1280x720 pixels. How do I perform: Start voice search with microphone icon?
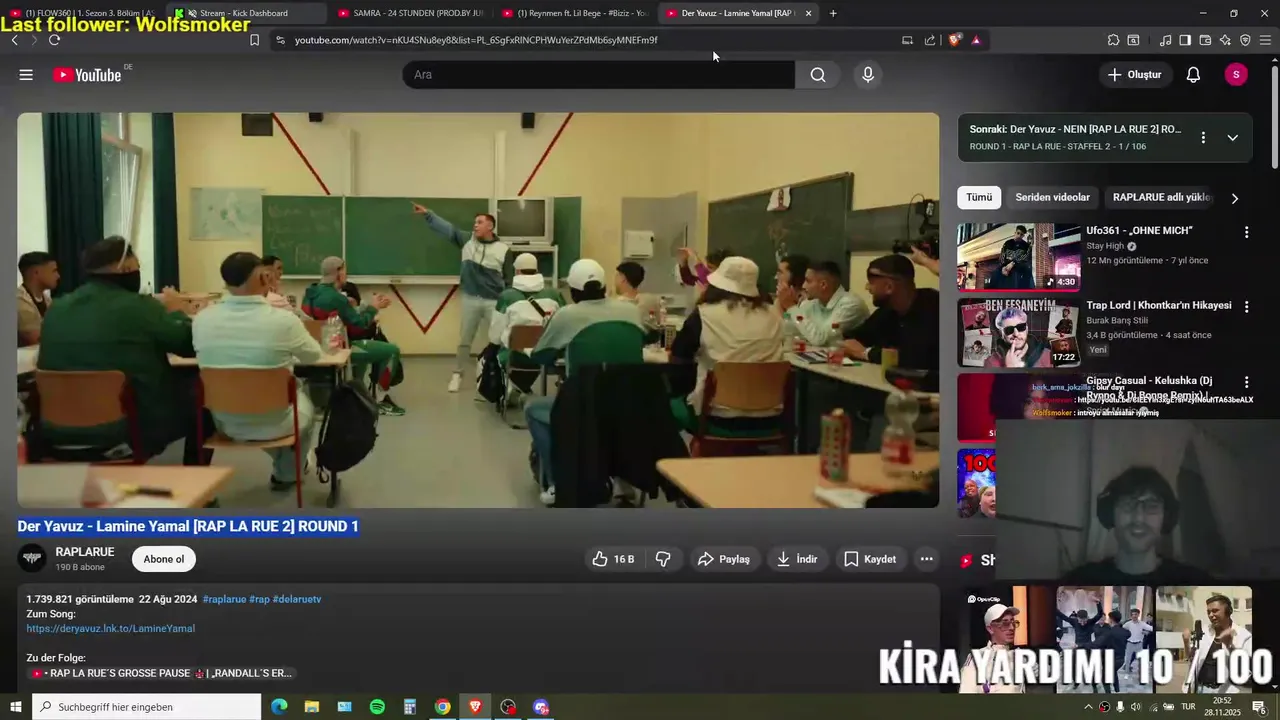click(x=868, y=75)
